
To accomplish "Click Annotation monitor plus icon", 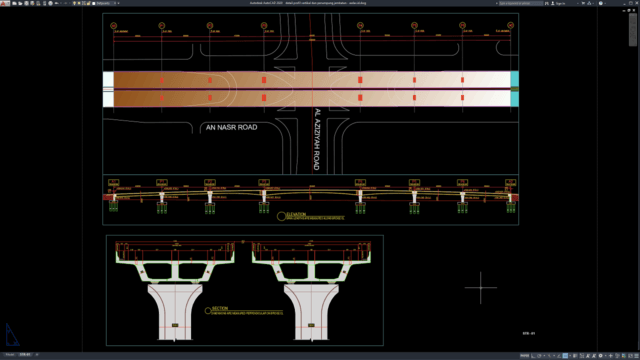I will (x=611, y=356).
